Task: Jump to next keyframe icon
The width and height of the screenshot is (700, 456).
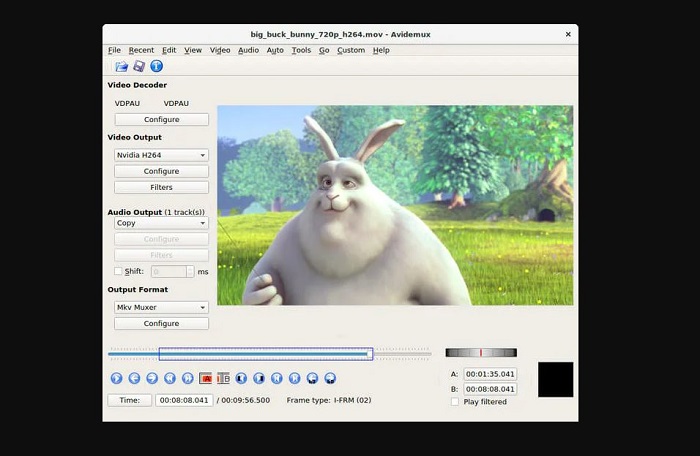Action: (188, 378)
